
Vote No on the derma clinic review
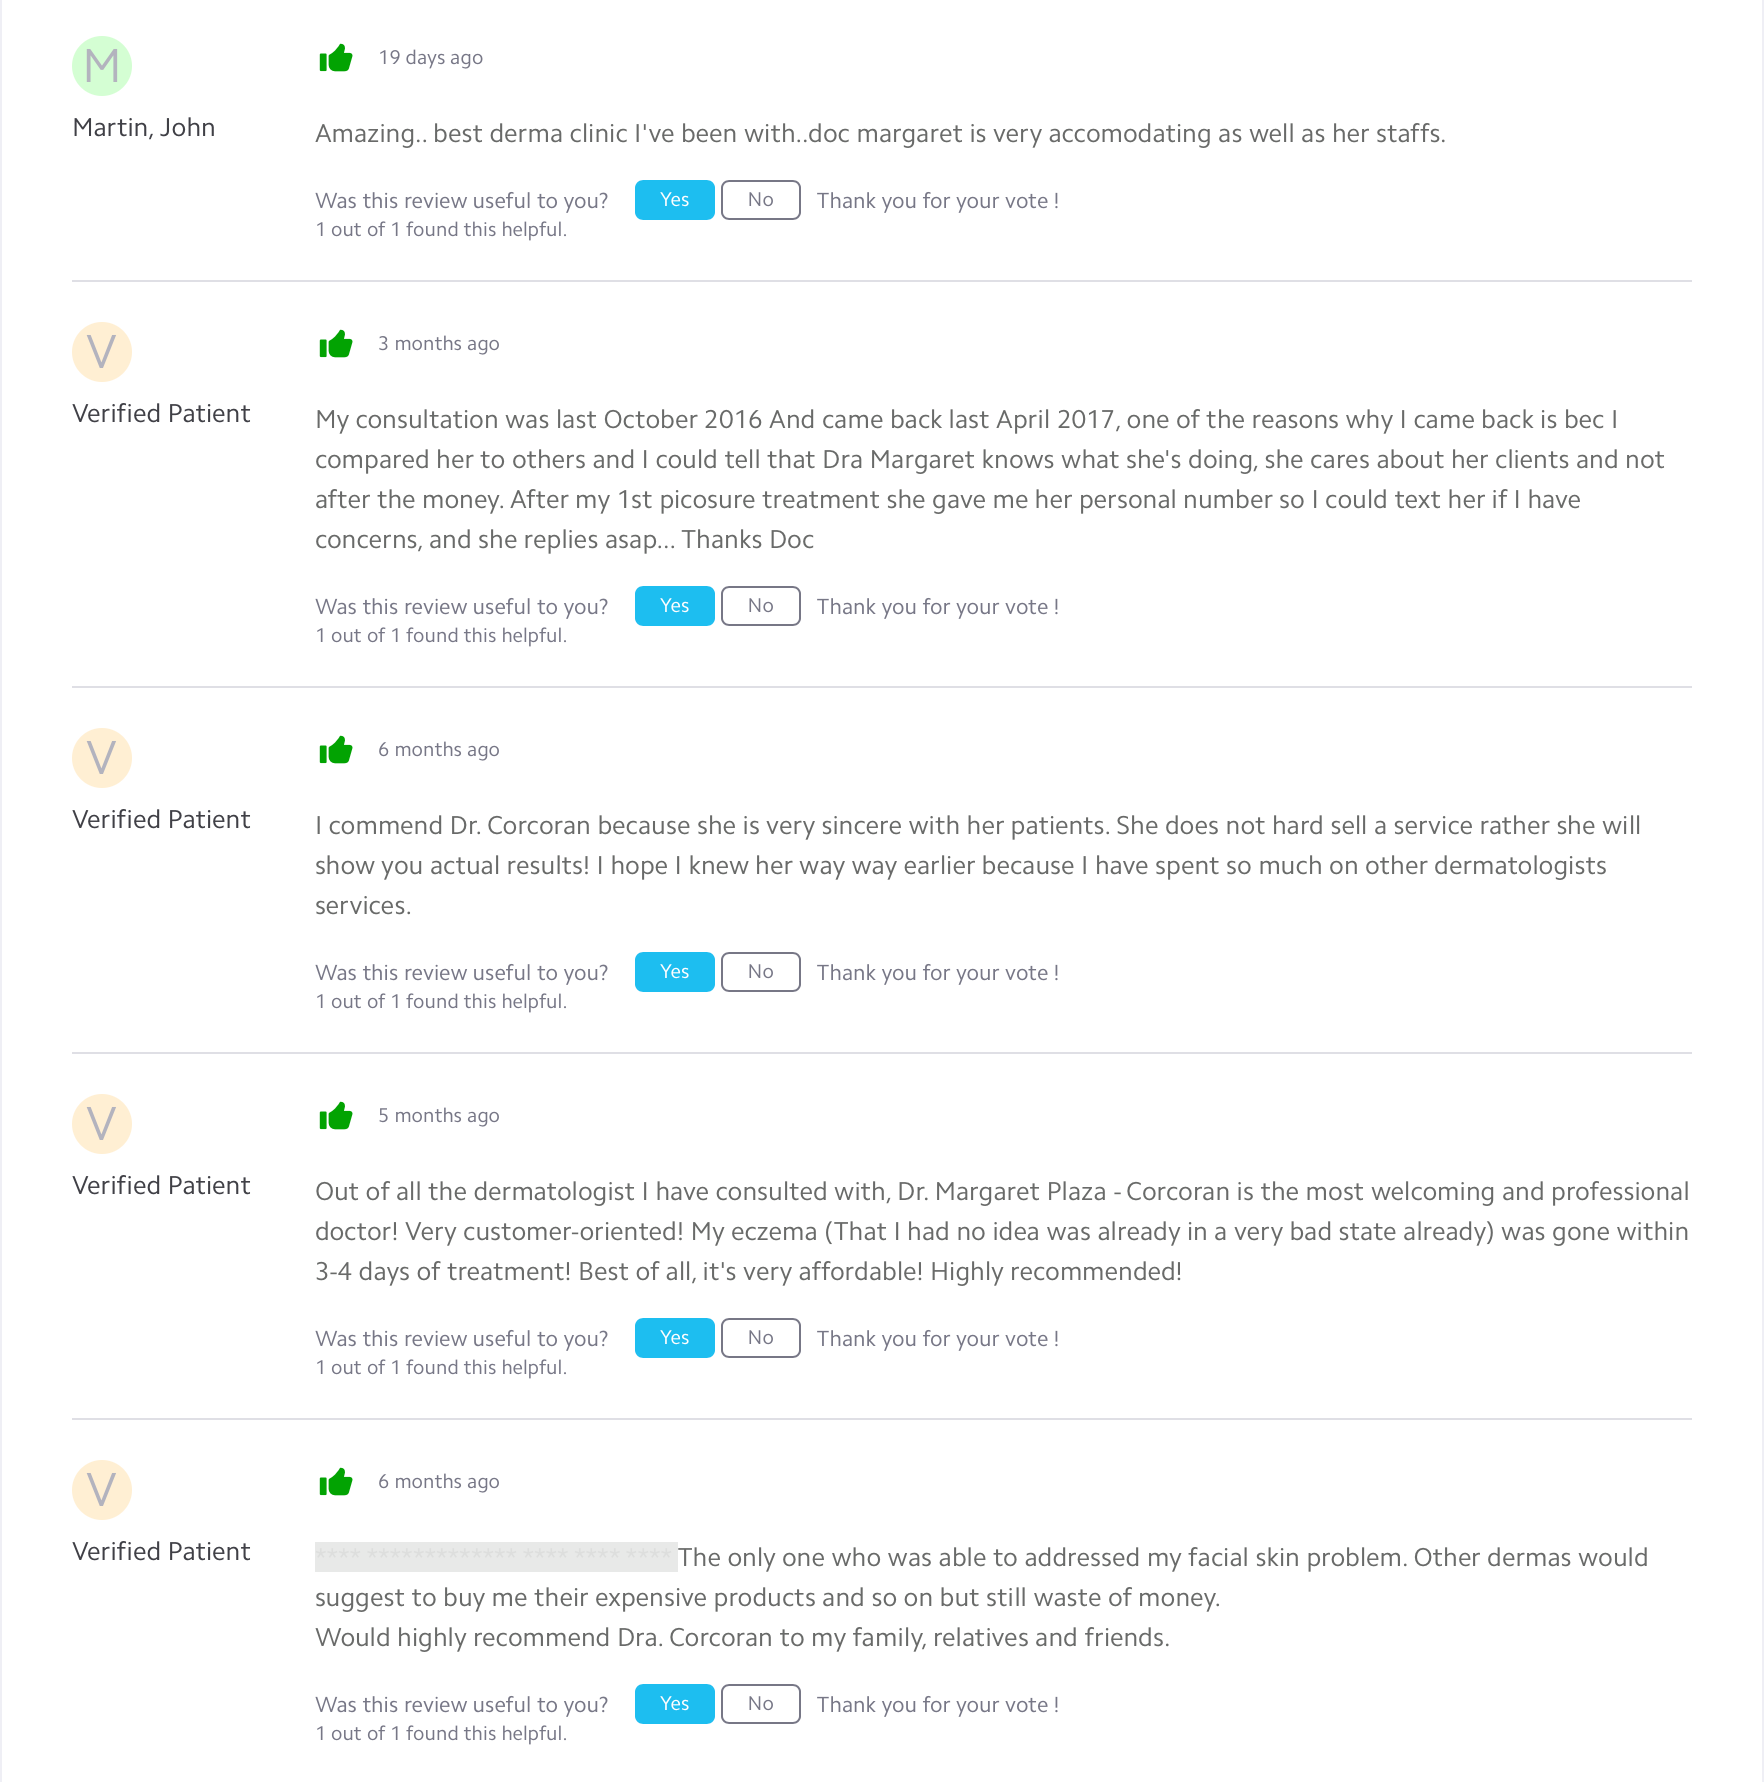[x=761, y=200]
